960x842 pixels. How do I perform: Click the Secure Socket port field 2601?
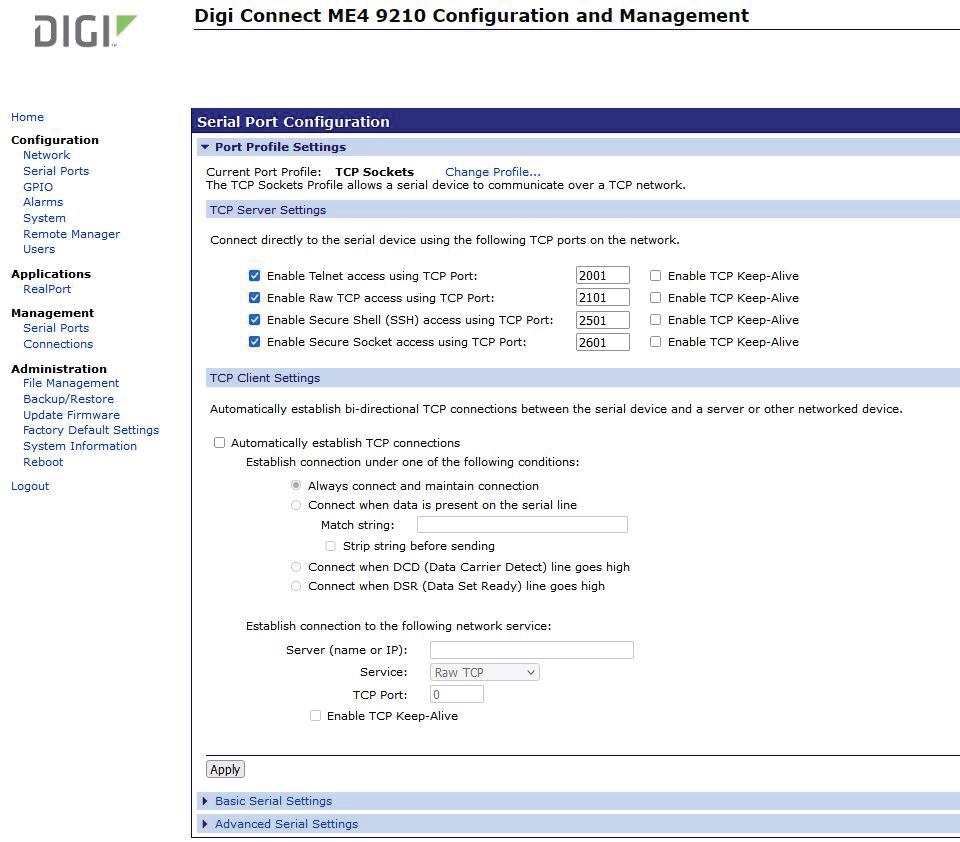pos(602,342)
